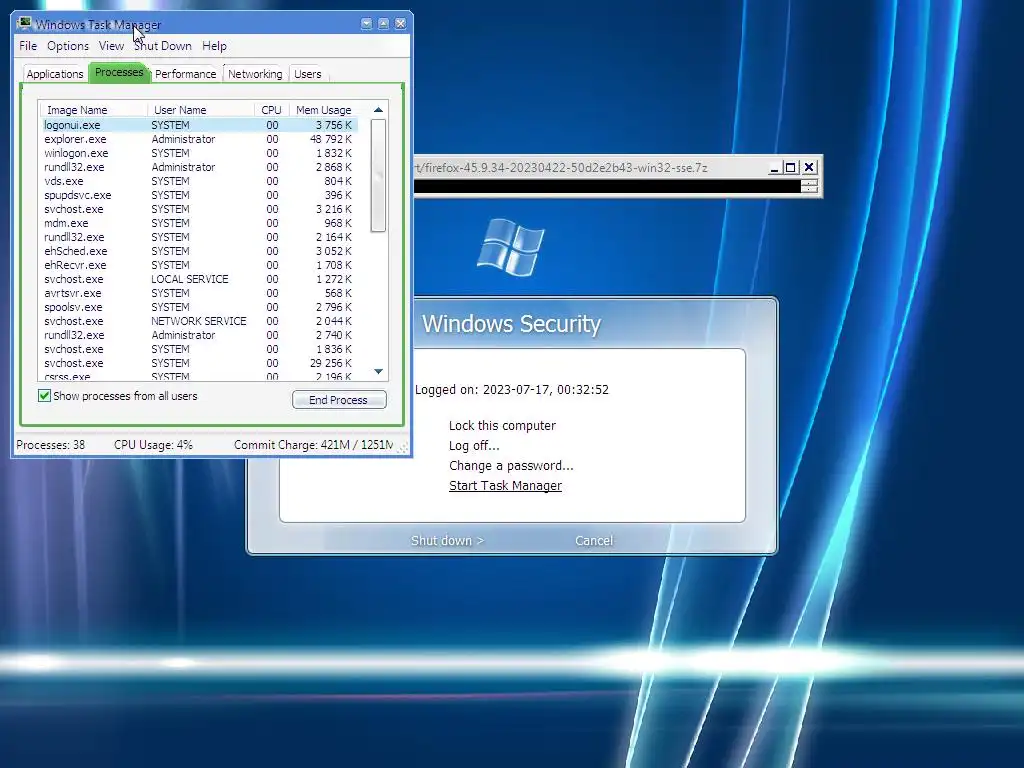Select svchost.exe using 29 256 K
Viewport: 1024px width, 768px height.
click(199, 362)
